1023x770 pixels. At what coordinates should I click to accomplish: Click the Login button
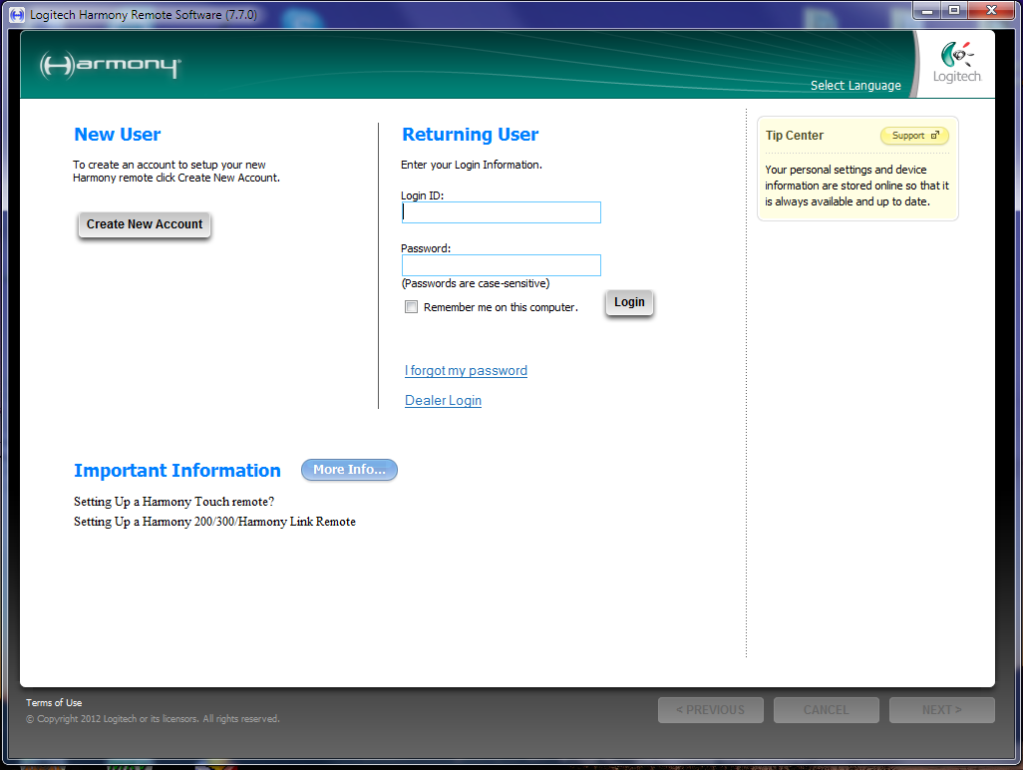[629, 302]
